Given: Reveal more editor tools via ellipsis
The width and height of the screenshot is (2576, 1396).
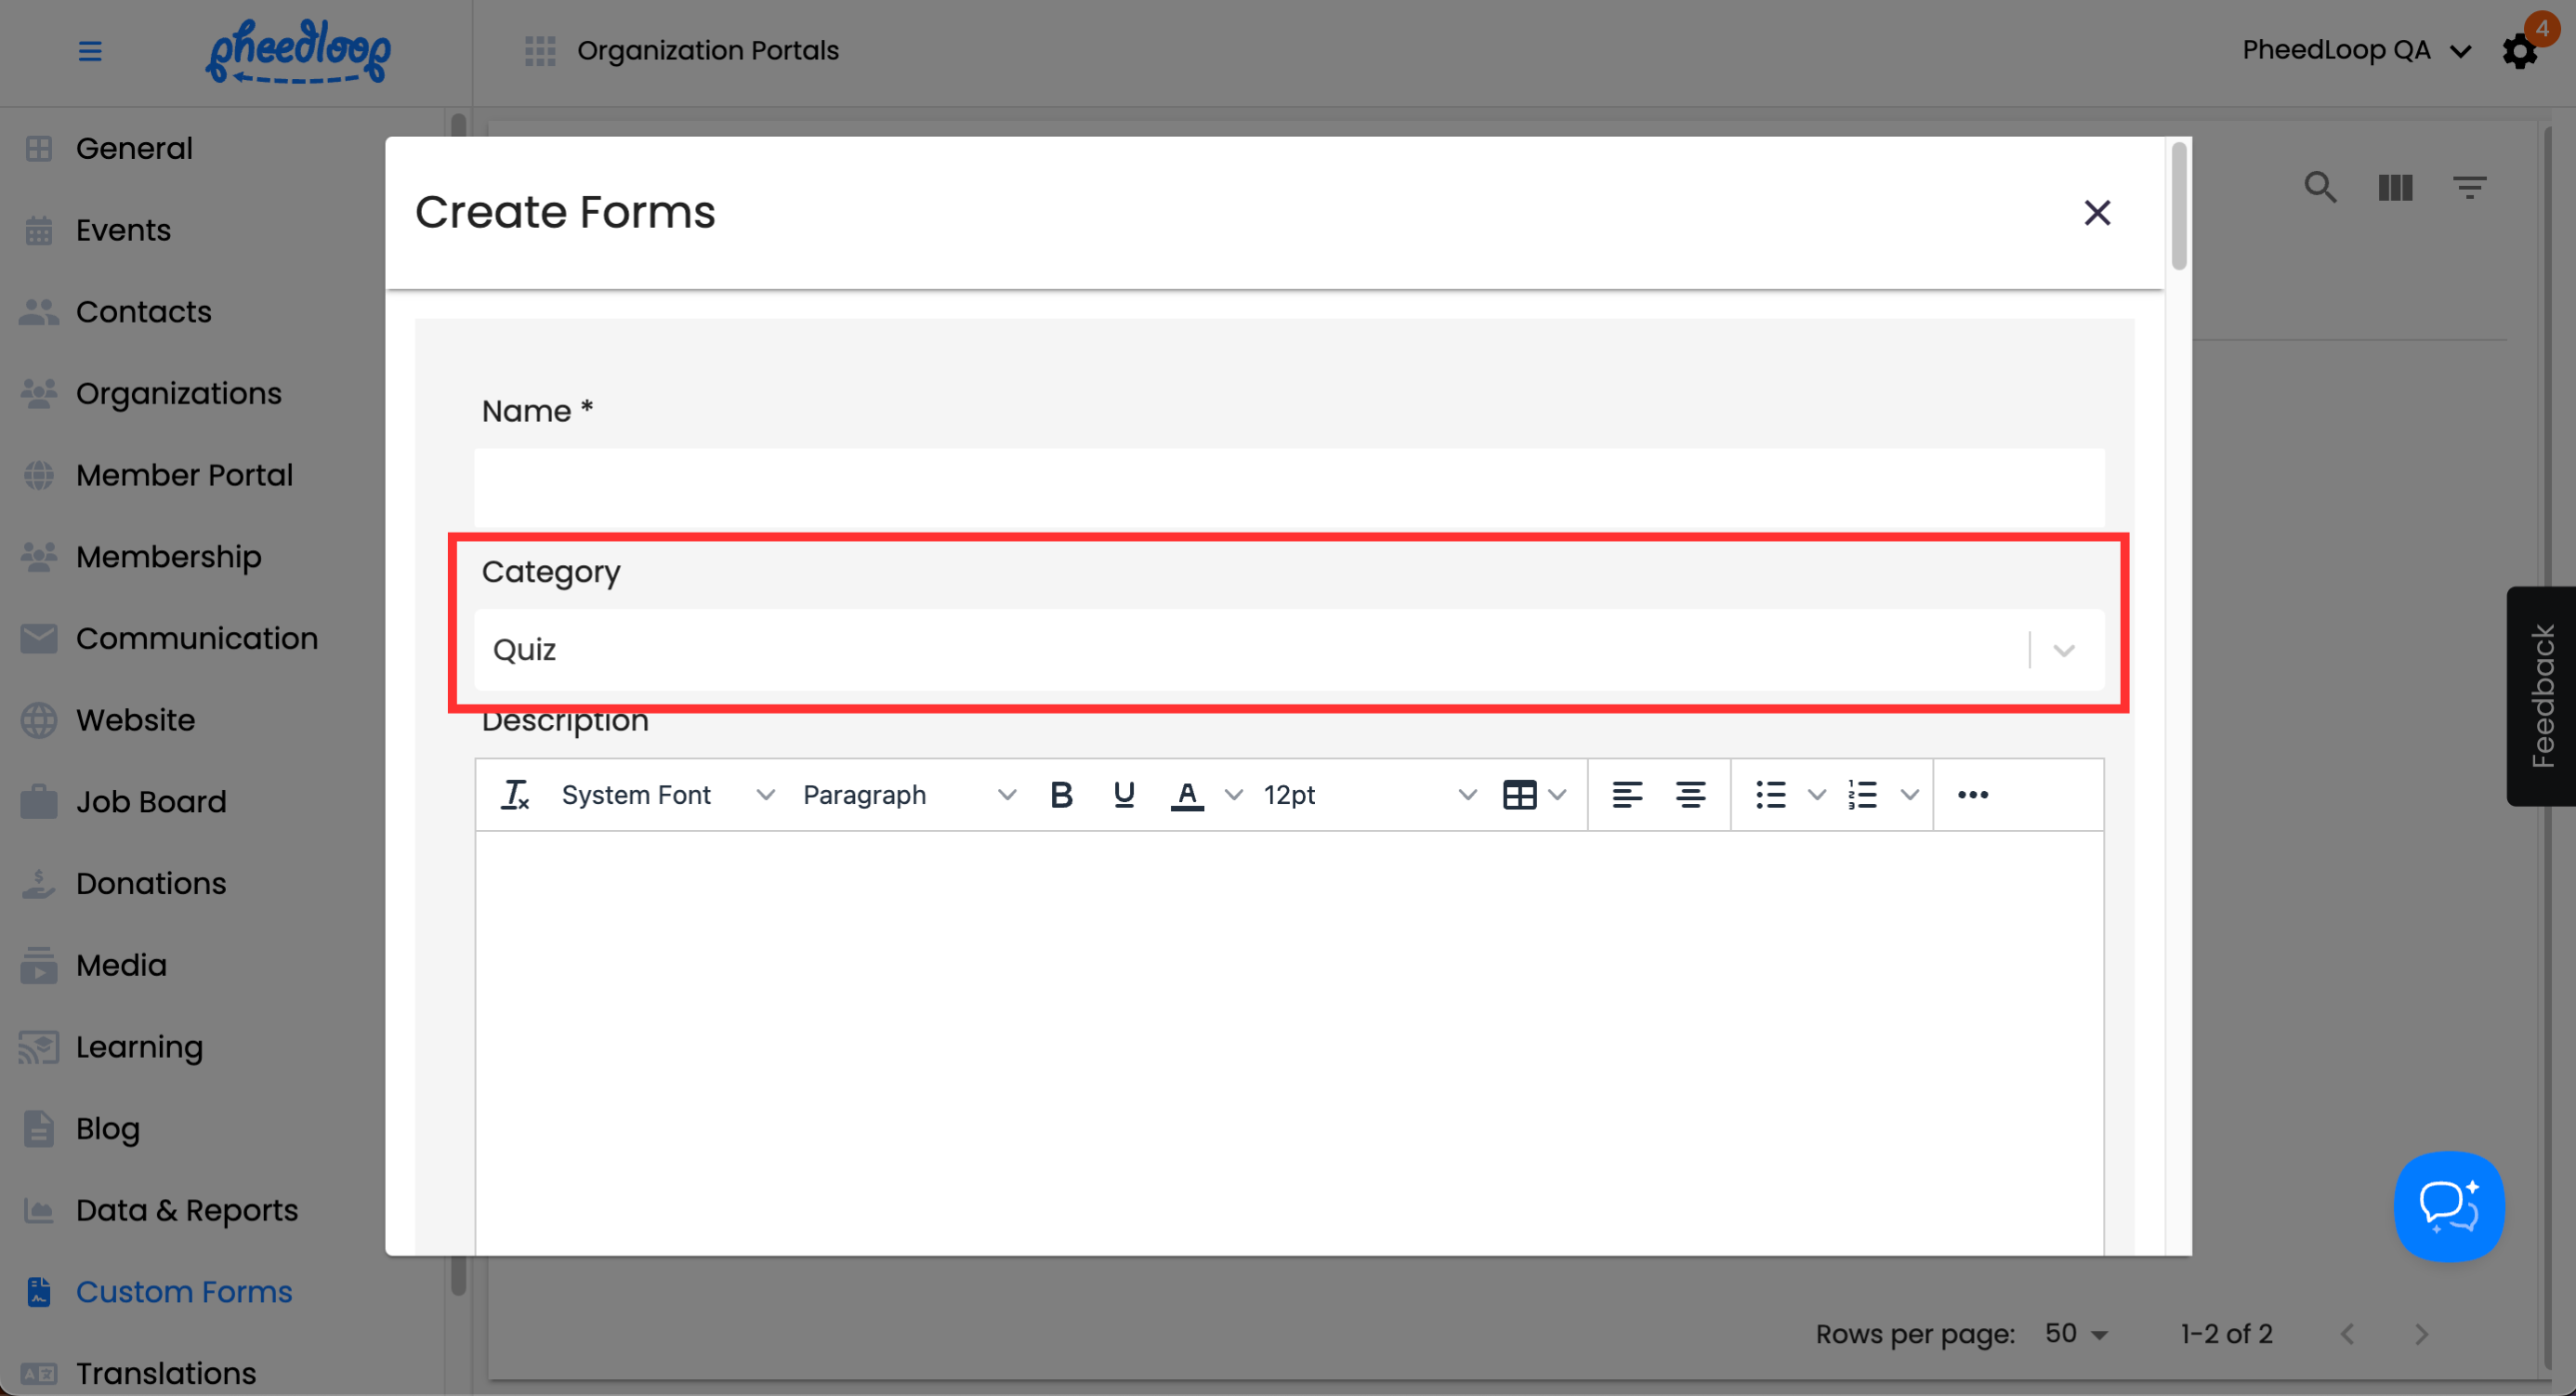Looking at the screenshot, I should [x=1972, y=795].
